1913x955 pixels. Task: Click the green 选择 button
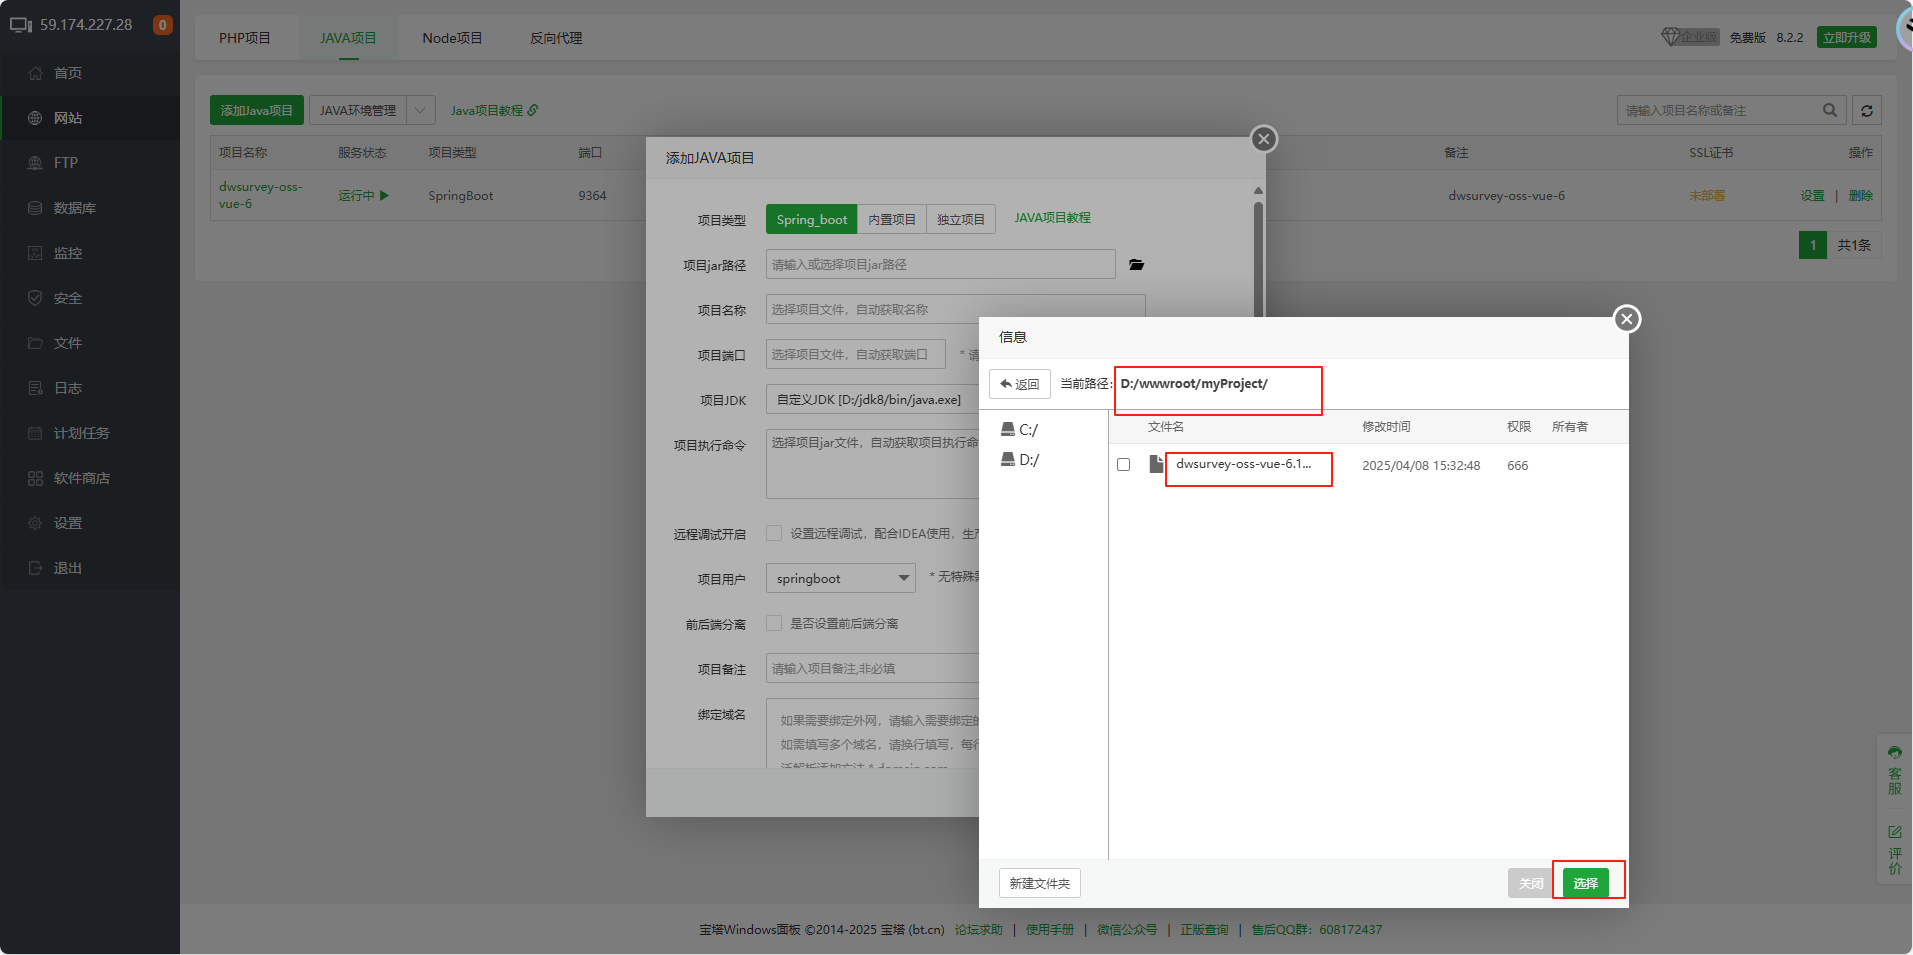1585,883
